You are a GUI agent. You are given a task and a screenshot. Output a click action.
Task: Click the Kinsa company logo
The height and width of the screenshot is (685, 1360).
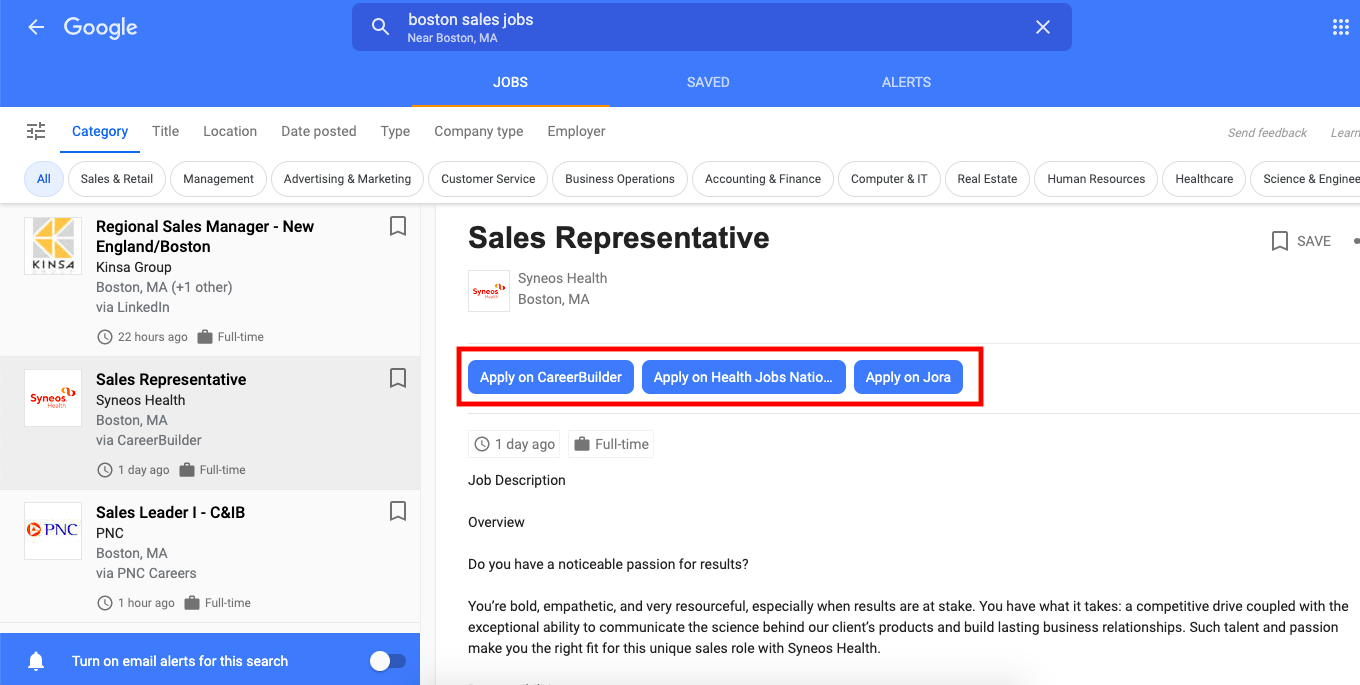click(53, 246)
